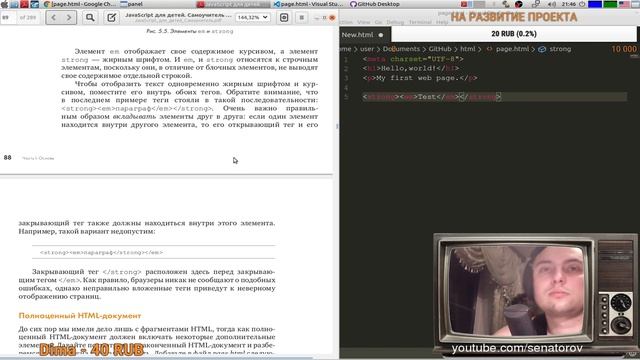Click the 'Полноценный HTML-документ' heading in PDF
This screenshot has height=360, width=640.
(x=80, y=316)
